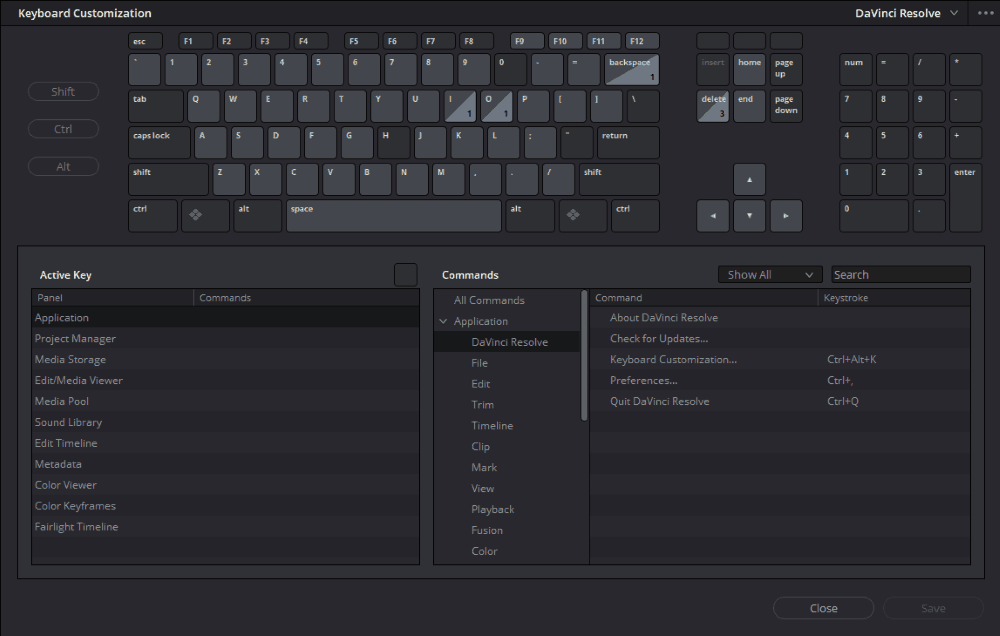Click the delete key
1000x636 pixels.
[712, 106]
